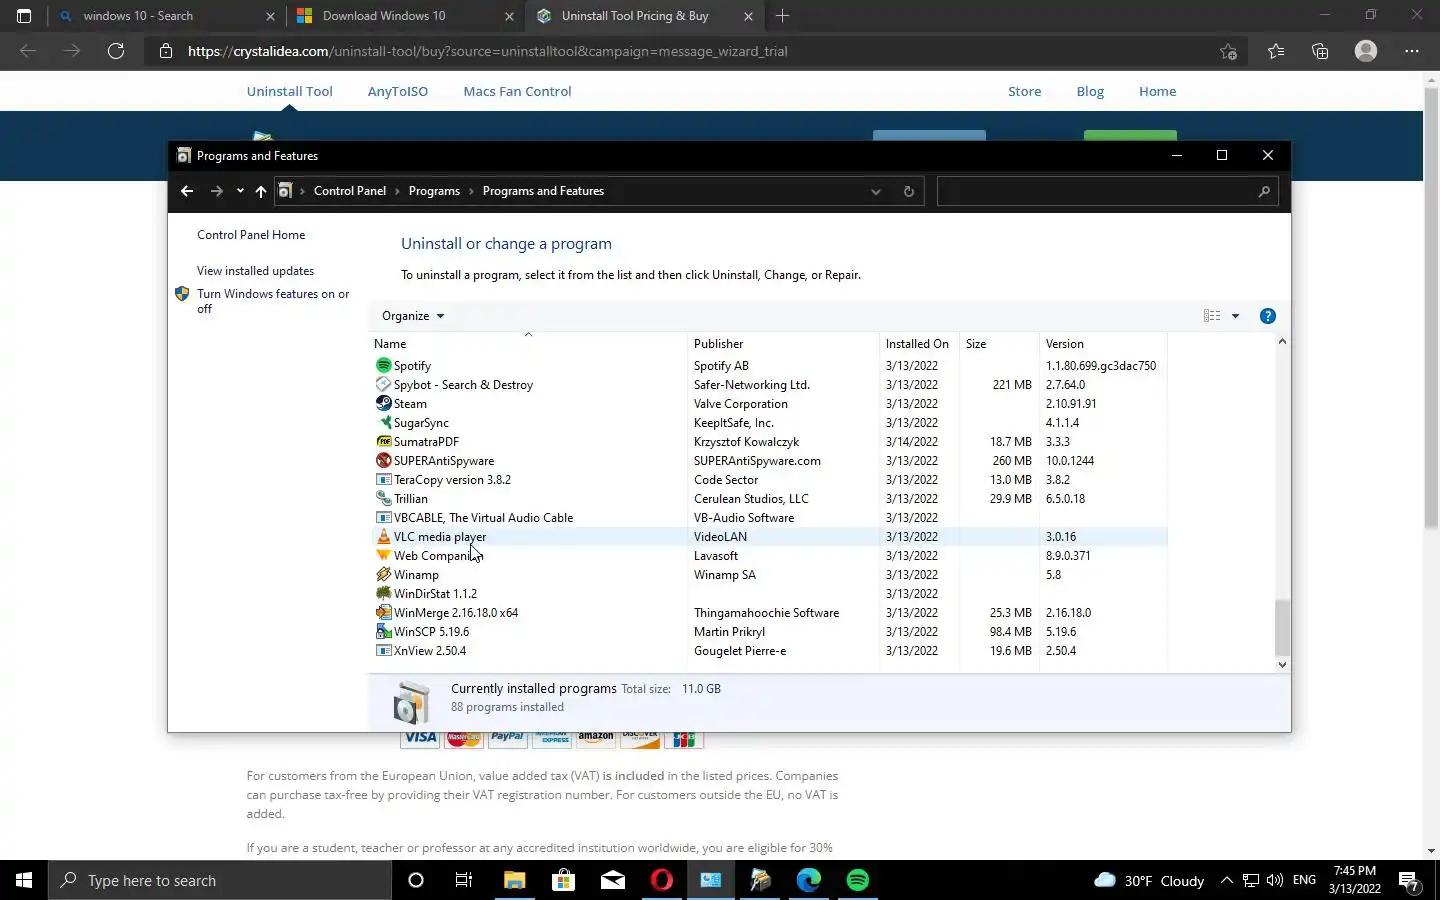Select the Spybot - Search & Destroy icon
This screenshot has width=1440, height=900.
[383, 385]
